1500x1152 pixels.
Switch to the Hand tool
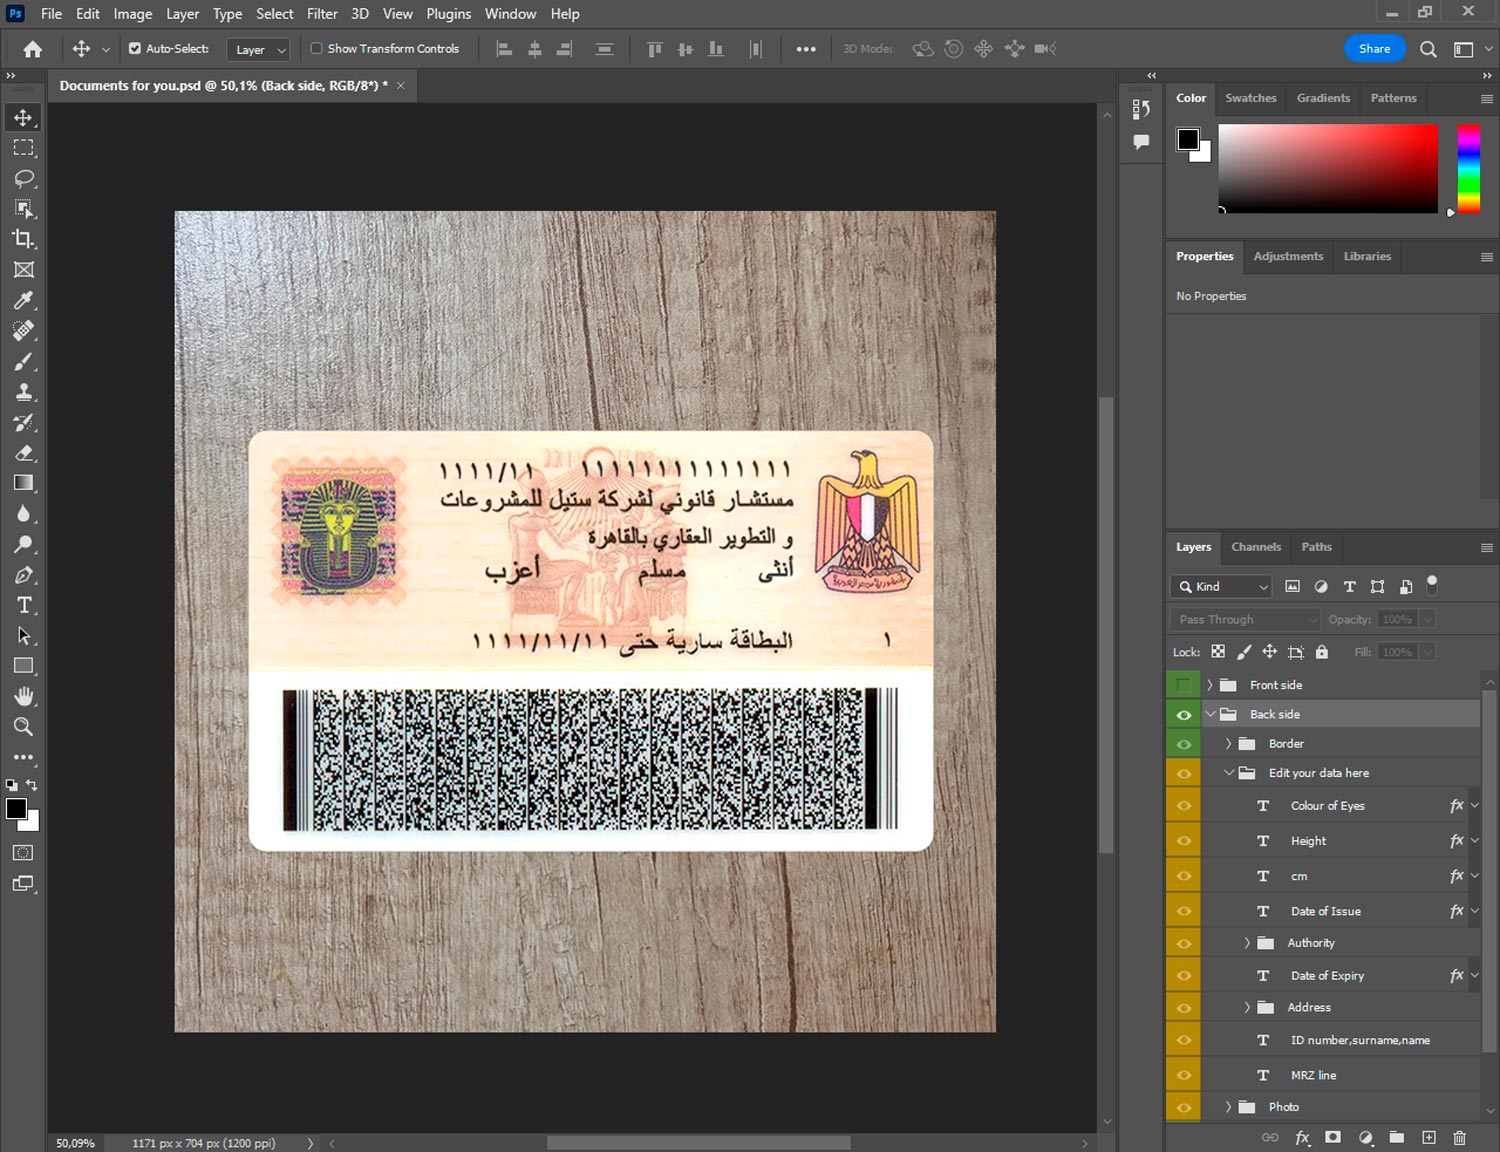coord(23,696)
